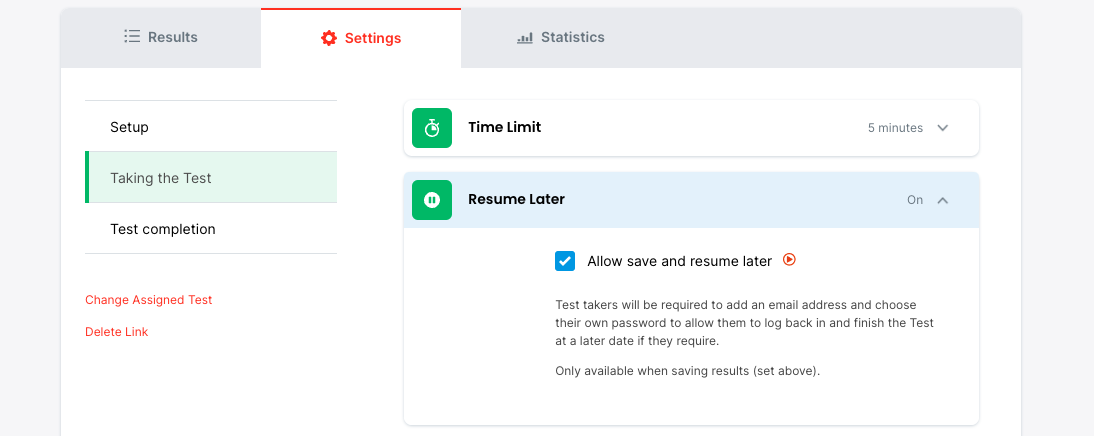Open the Statistics tab

tap(561, 37)
